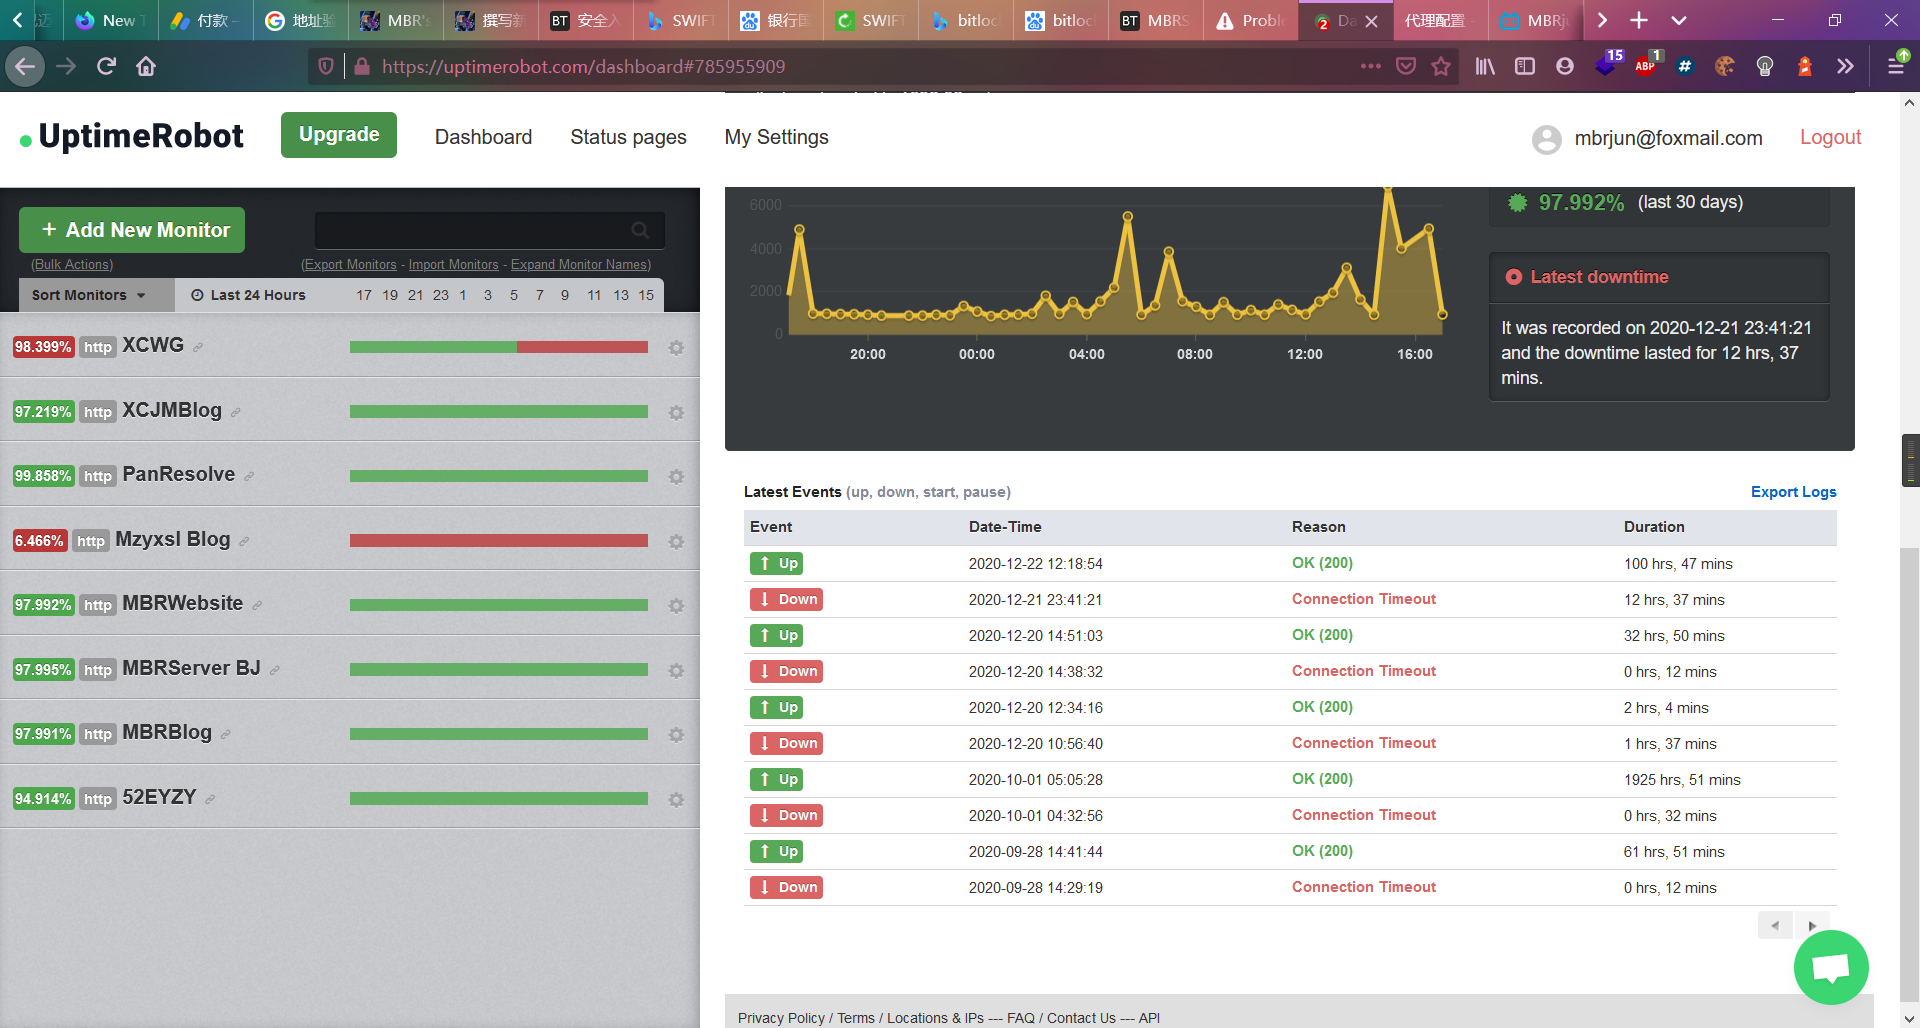Viewport: 1920px width, 1028px height.
Task: Click Expand Monitor Names link
Action: pyautogui.click(x=580, y=265)
